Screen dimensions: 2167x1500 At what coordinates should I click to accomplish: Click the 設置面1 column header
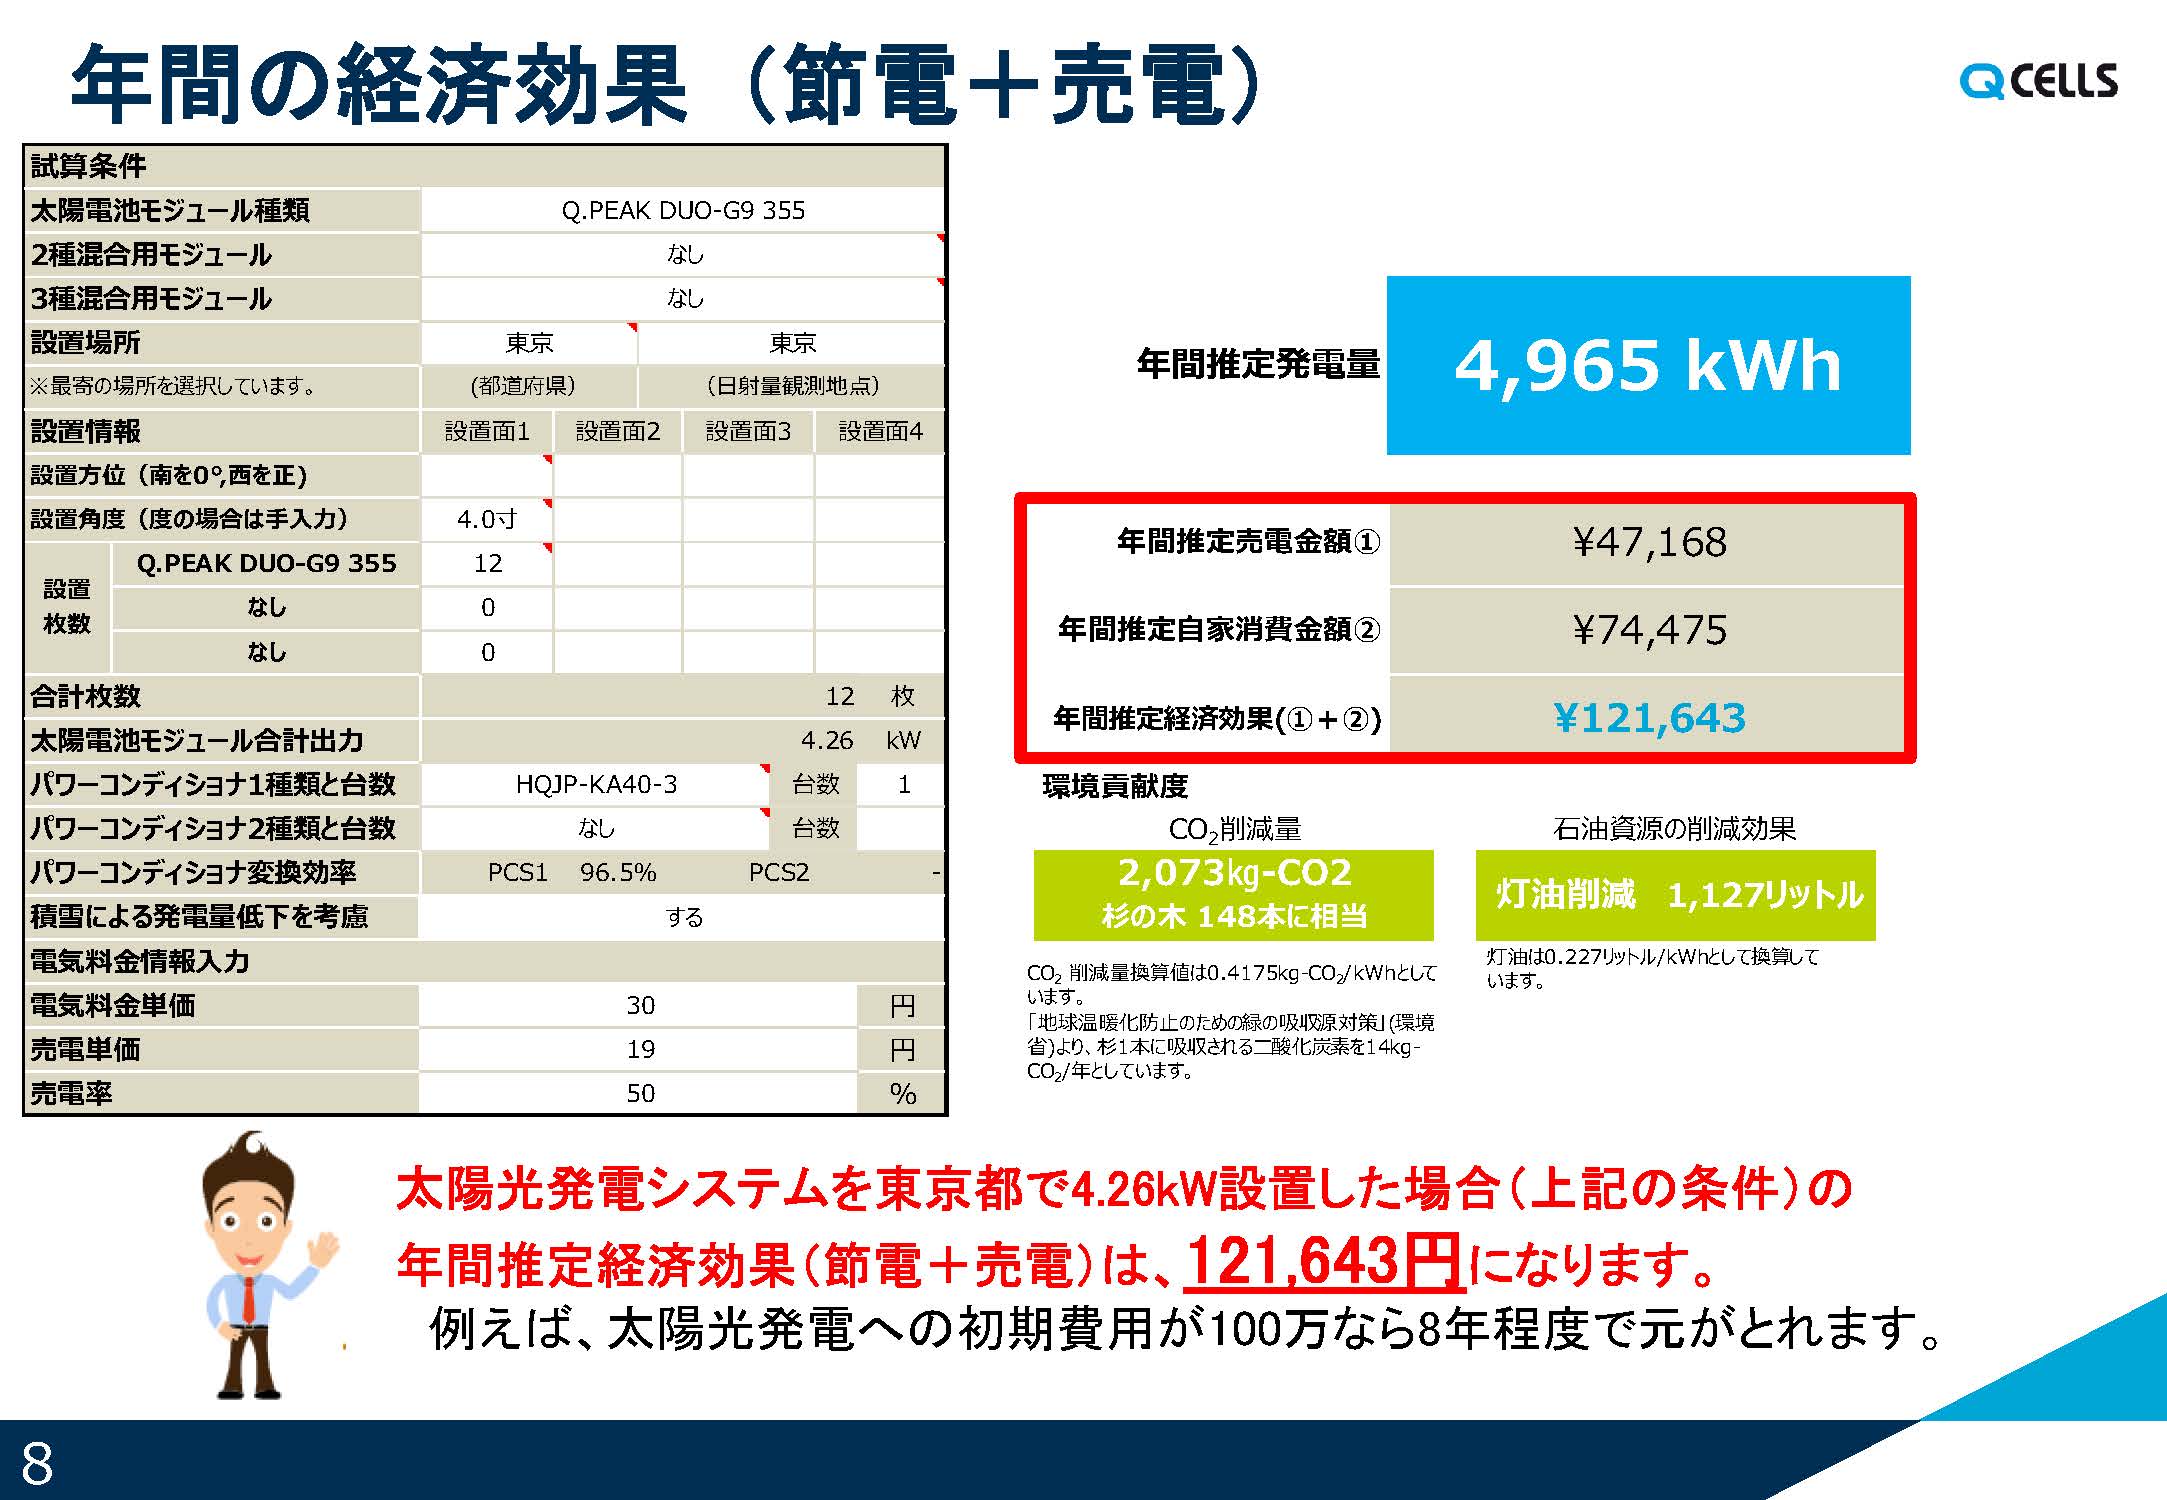(x=487, y=431)
